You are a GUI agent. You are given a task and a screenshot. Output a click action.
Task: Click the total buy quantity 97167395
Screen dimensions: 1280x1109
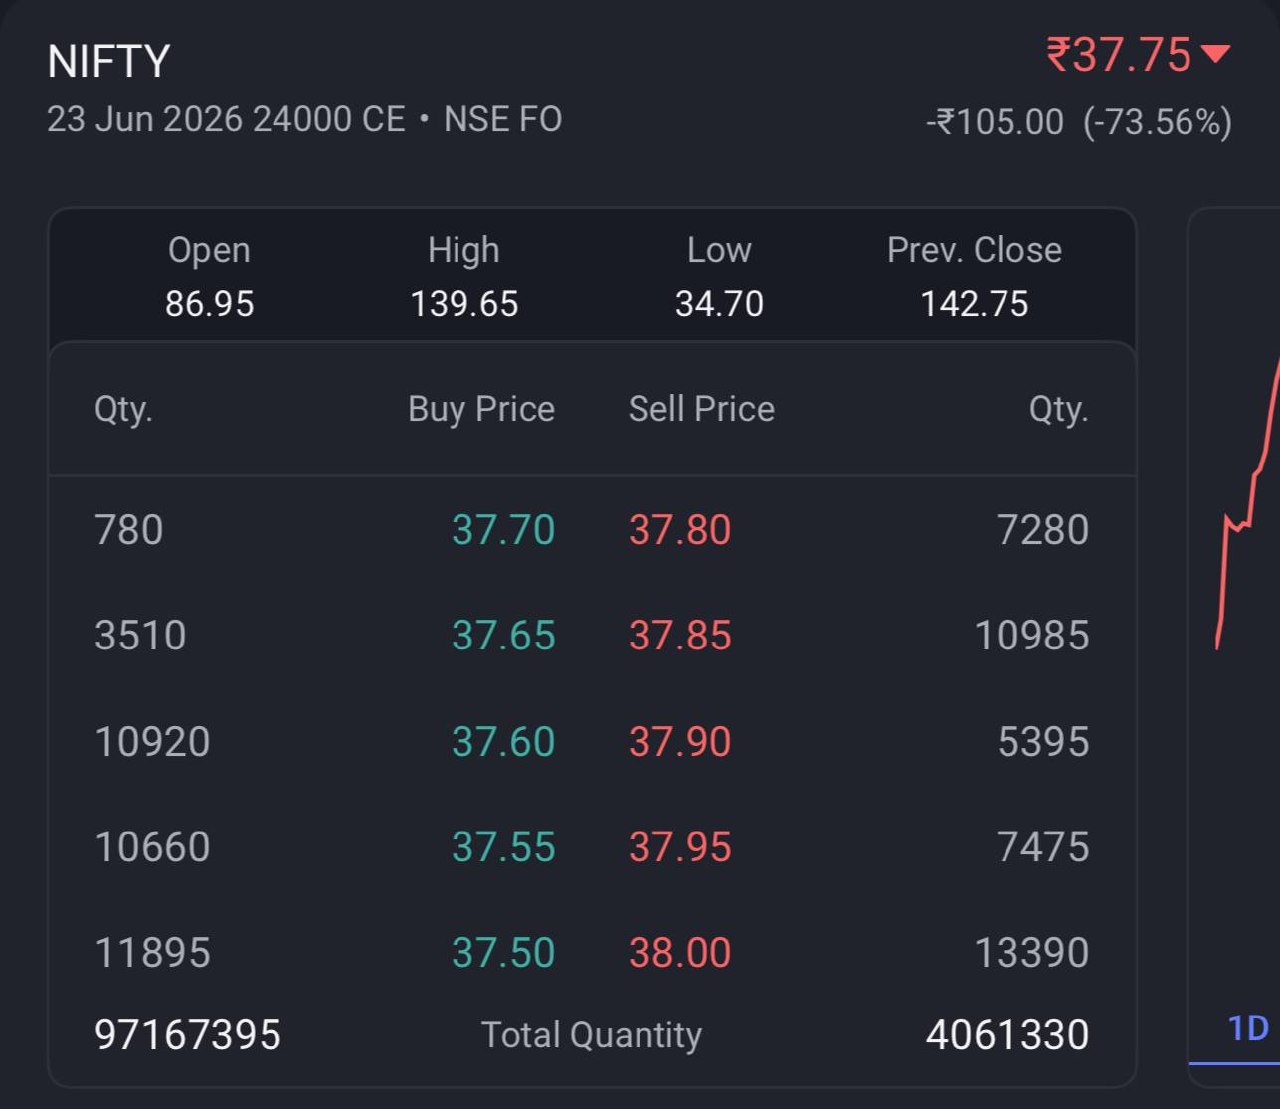[x=187, y=1035]
